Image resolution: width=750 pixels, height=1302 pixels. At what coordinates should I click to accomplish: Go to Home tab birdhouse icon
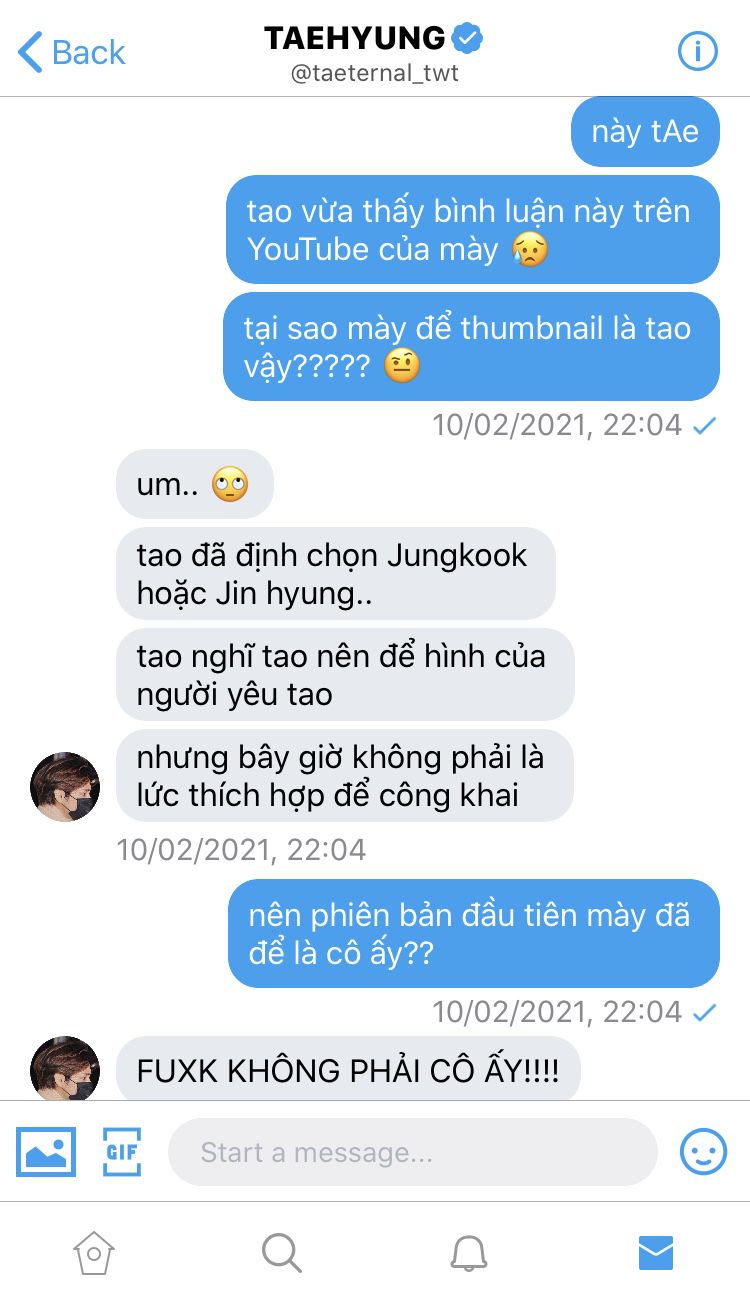94,1252
